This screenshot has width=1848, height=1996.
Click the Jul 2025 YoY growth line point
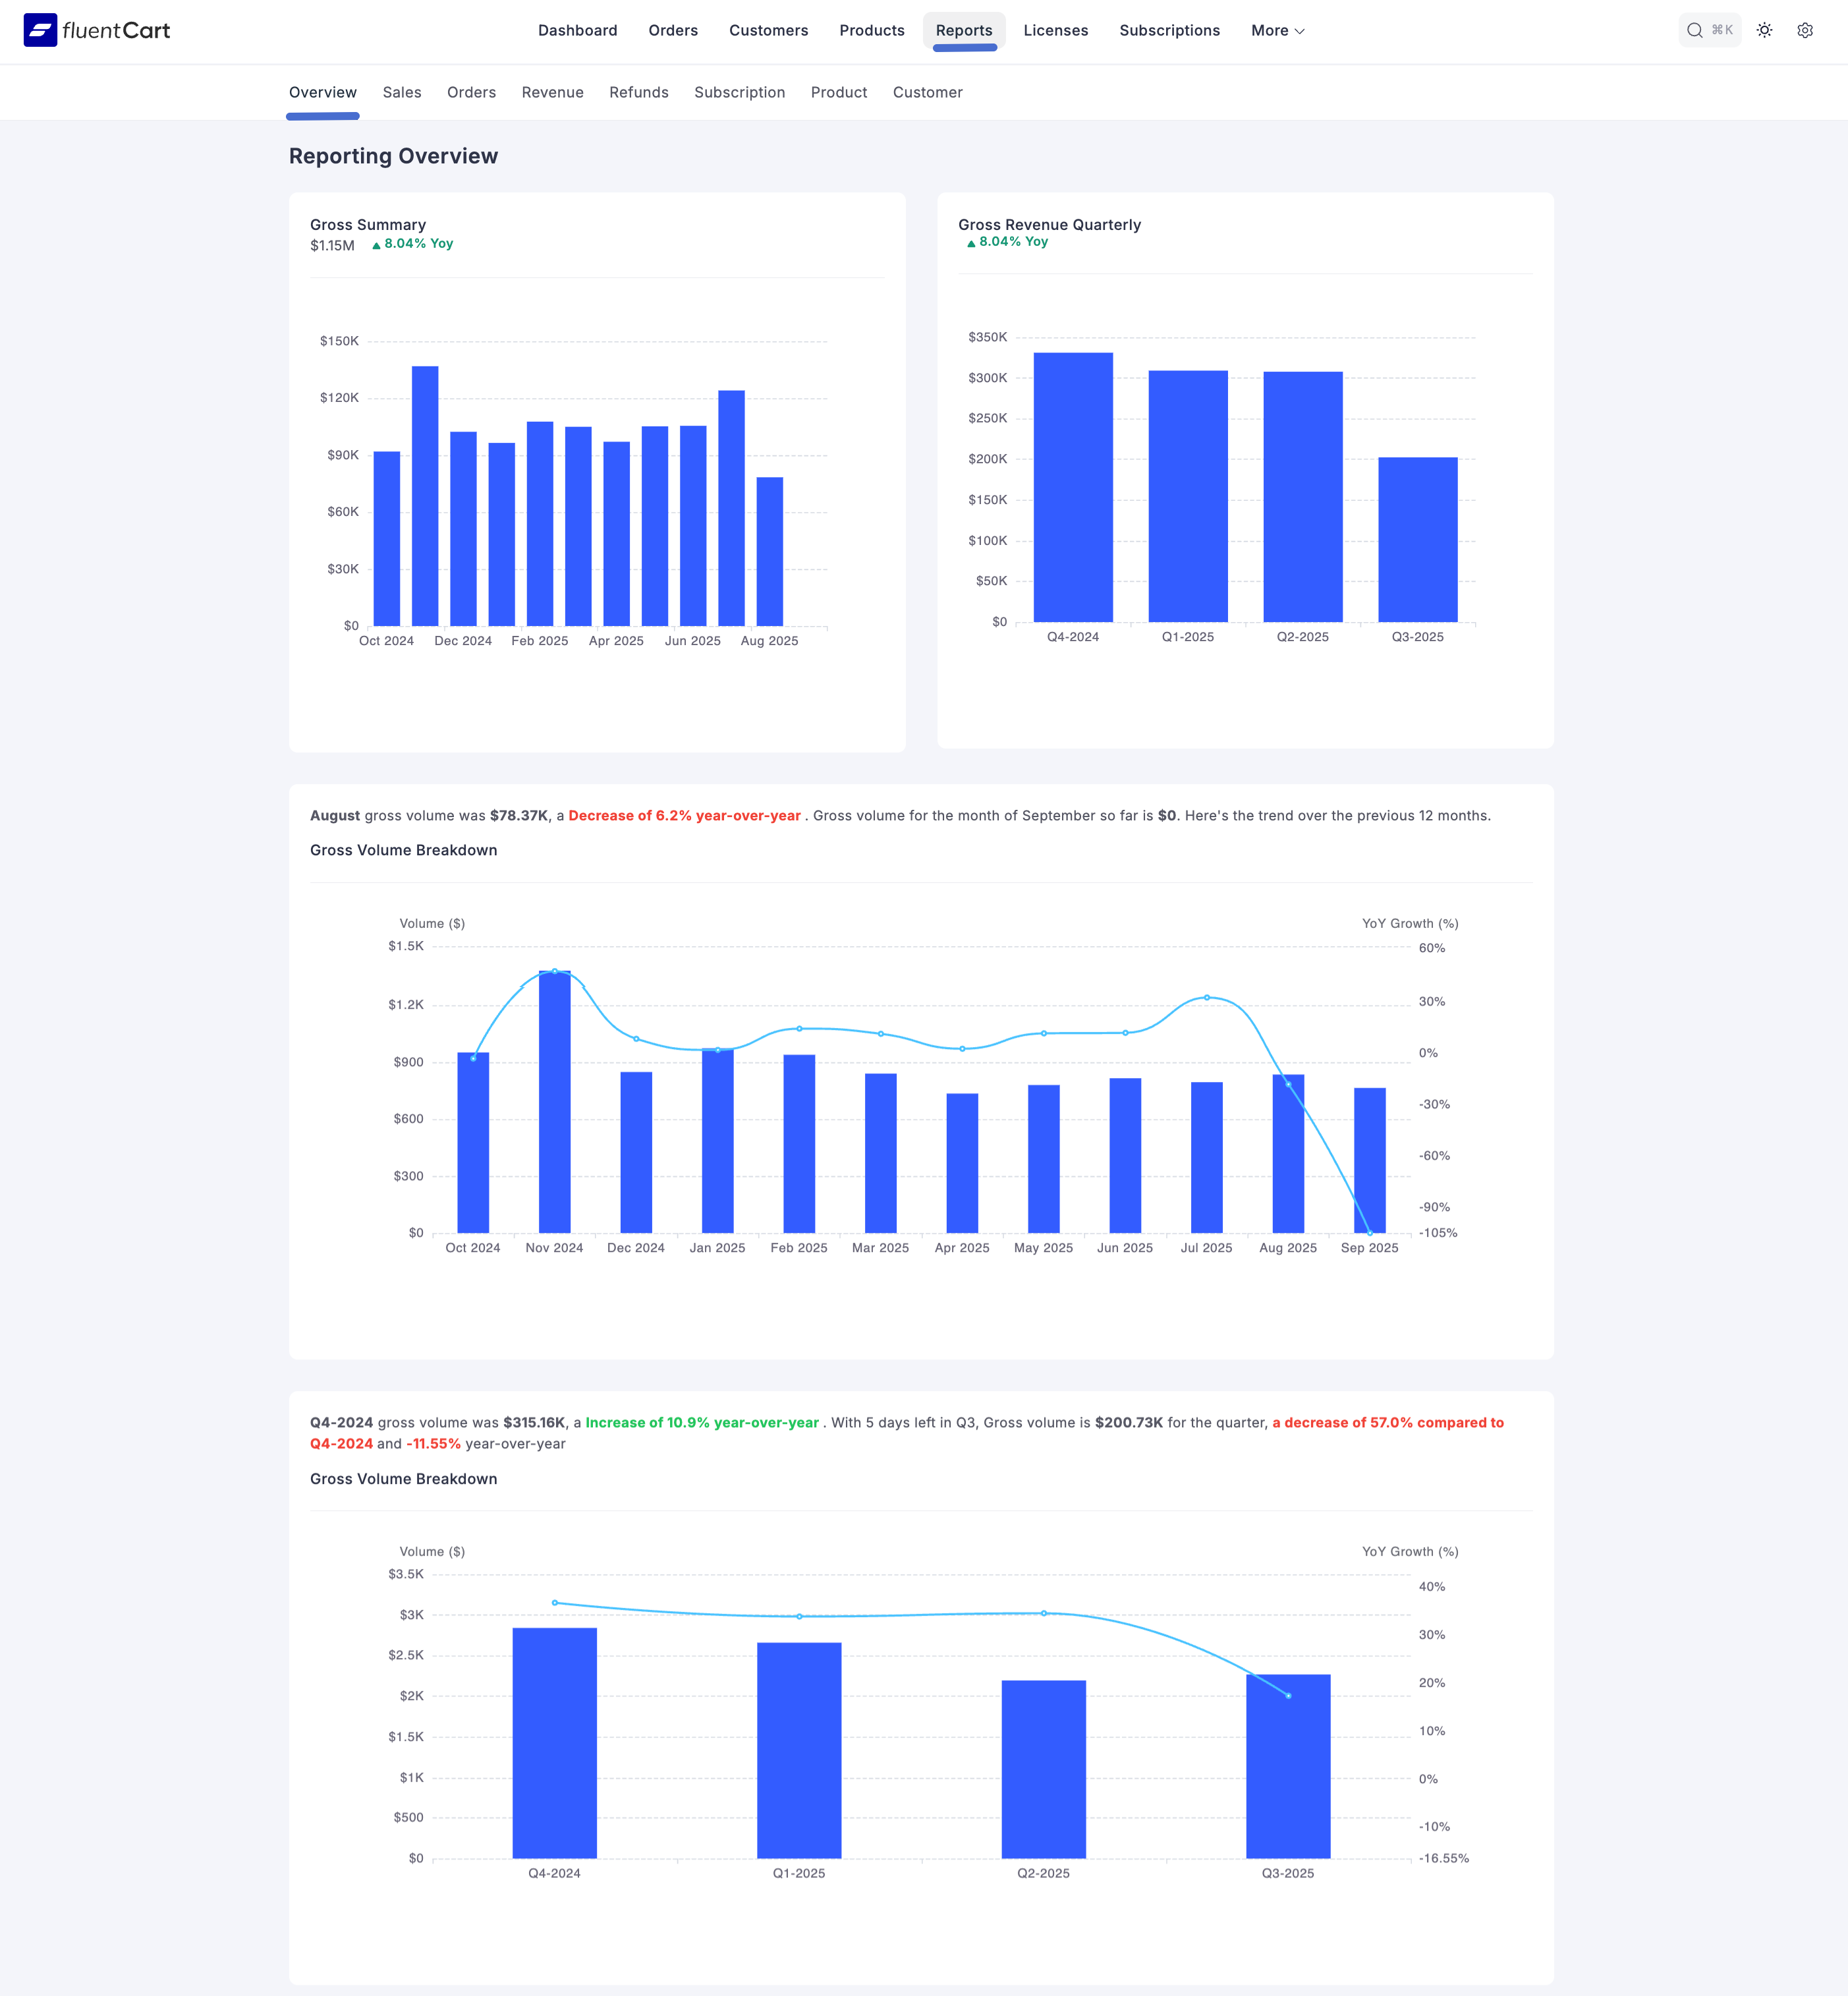tap(1206, 997)
